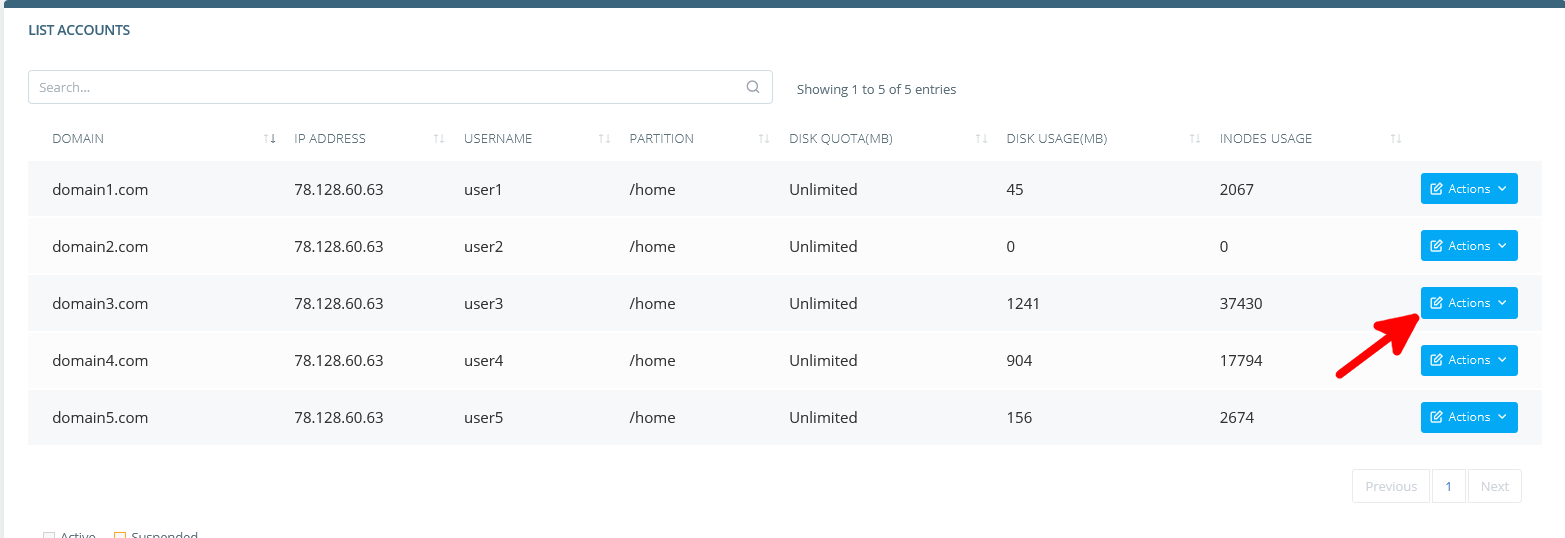Open Actions dropdown for domain2.com
This screenshot has width=1565, height=538.
coord(1468,246)
